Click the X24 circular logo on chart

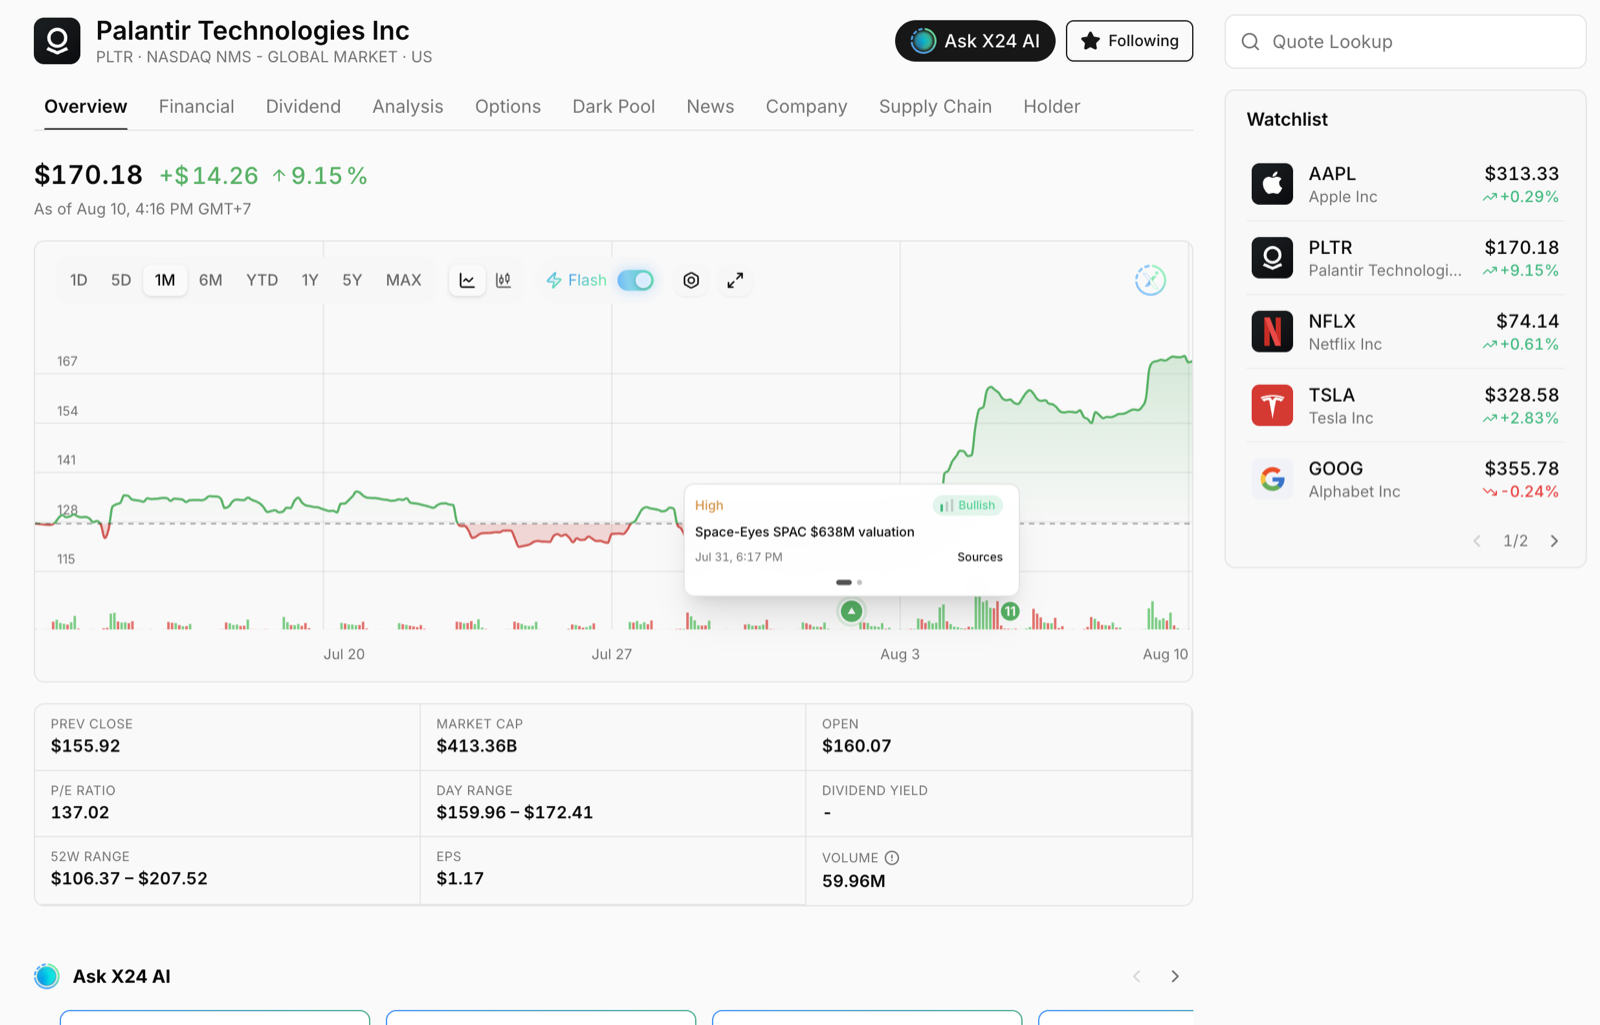tap(1150, 280)
